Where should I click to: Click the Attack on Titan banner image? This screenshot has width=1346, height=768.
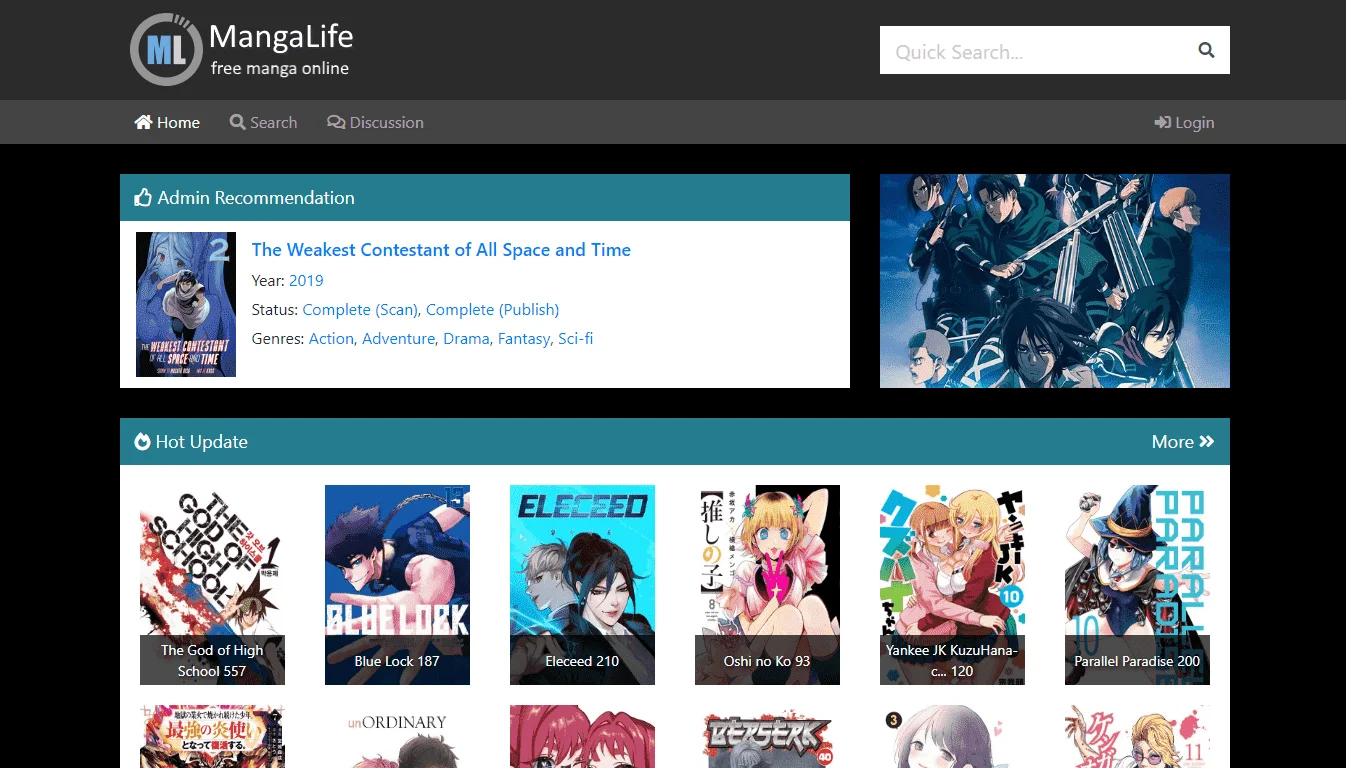click(x=1055, y=281)
